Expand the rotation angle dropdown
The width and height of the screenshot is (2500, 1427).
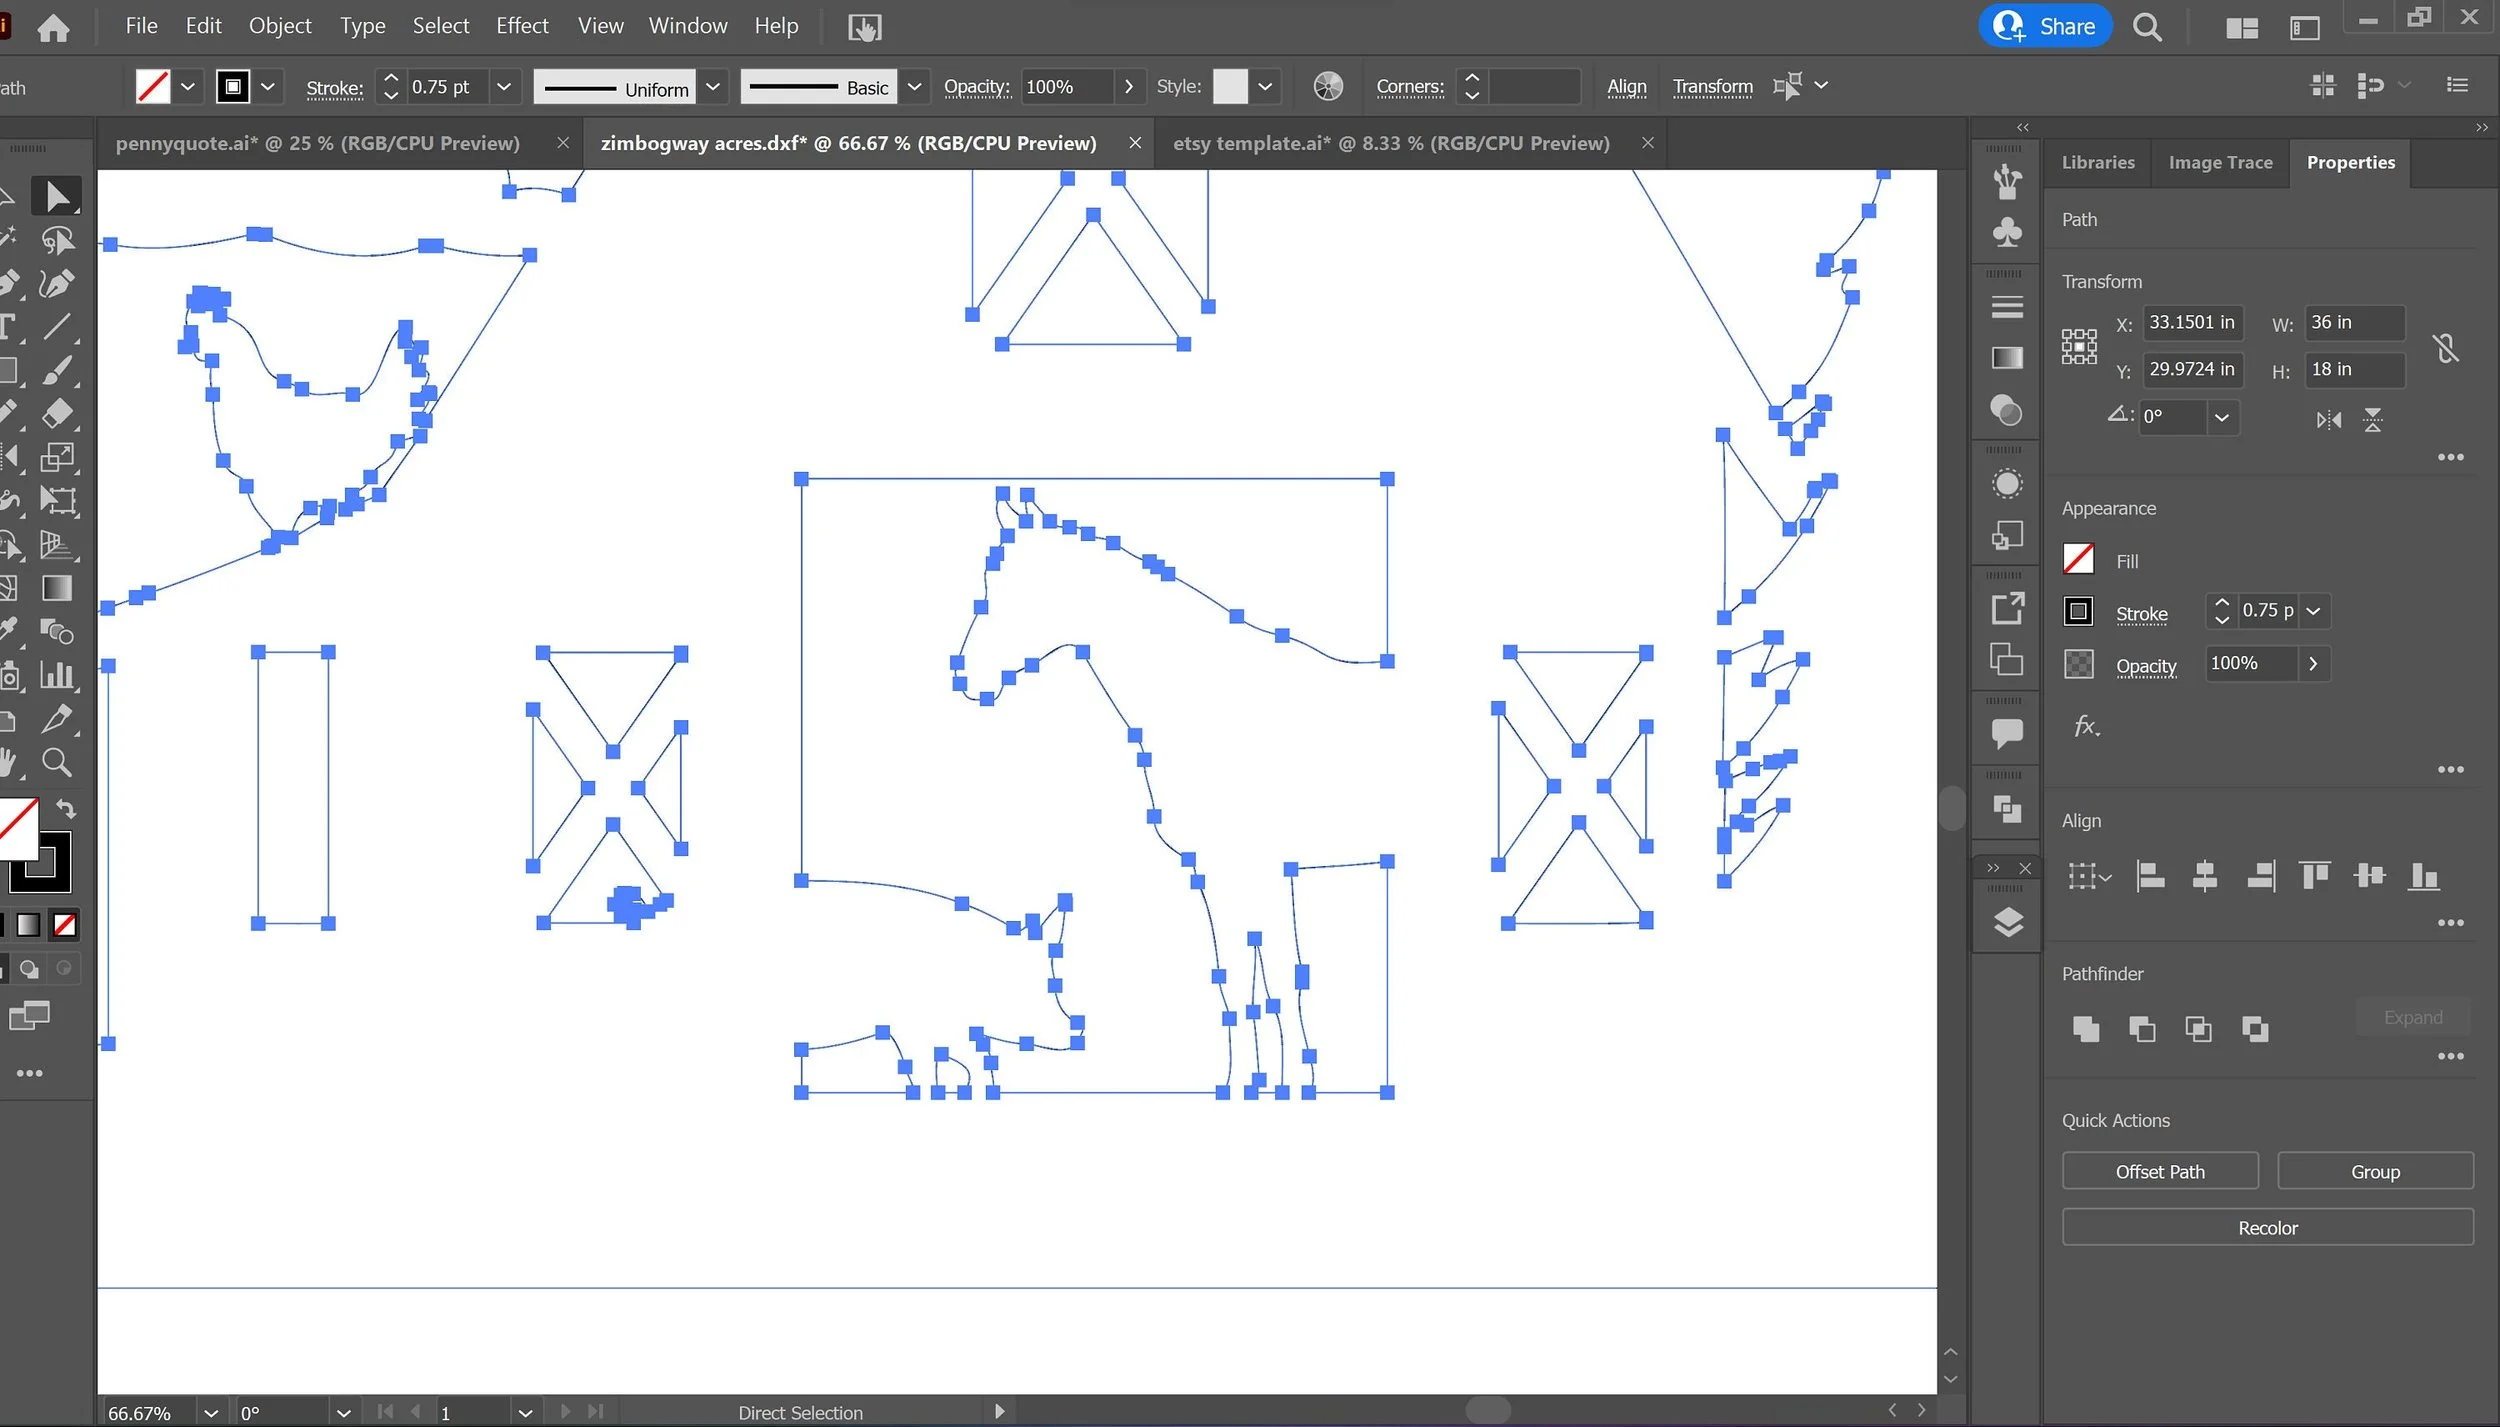tap(2221, 418)
